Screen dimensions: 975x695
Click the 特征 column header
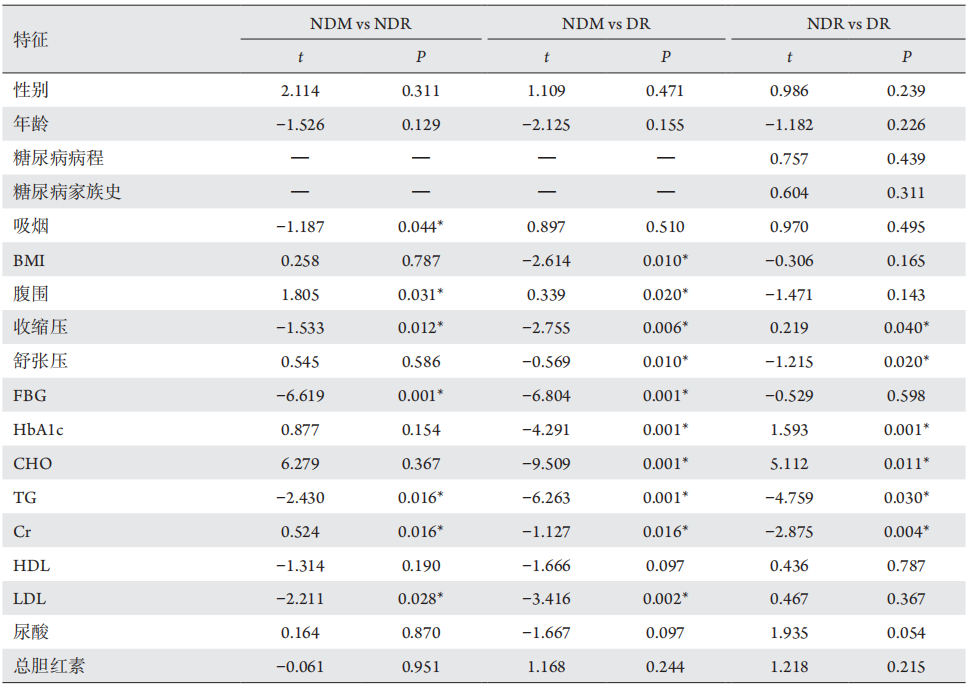(x=31, y=40)
